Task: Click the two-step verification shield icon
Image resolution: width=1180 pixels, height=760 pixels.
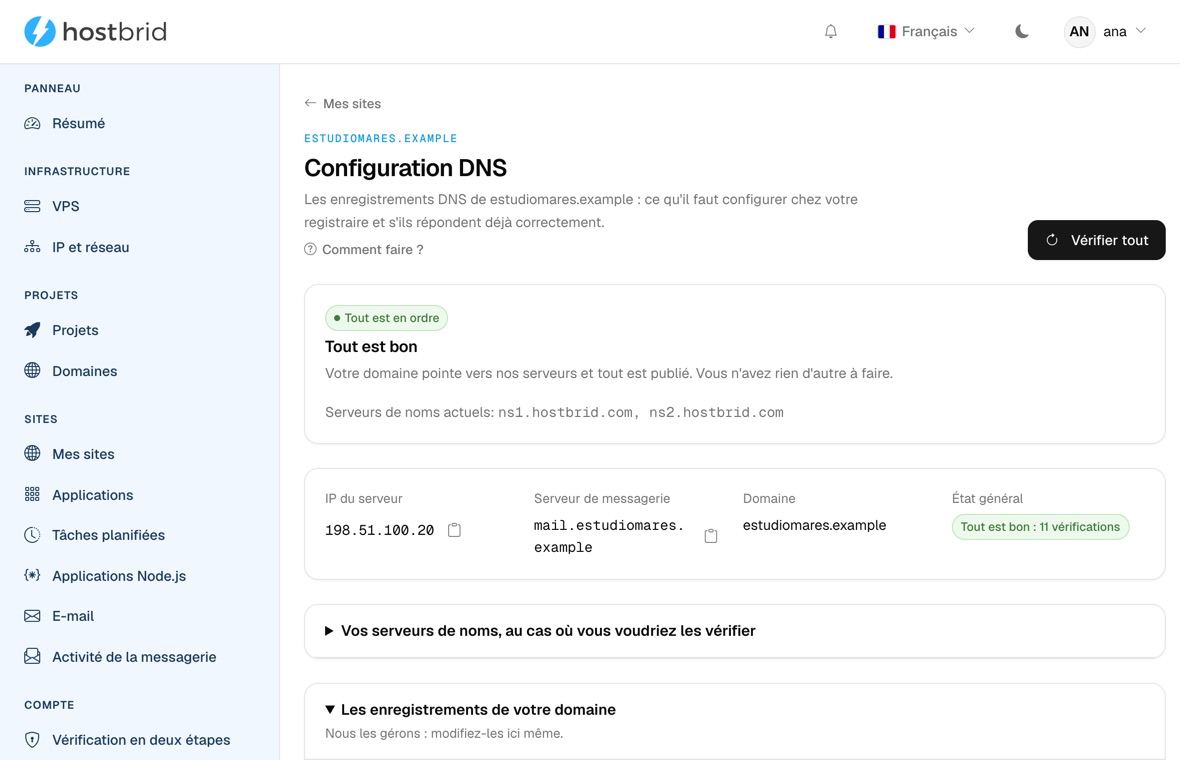Action: (x=32, y=740)
